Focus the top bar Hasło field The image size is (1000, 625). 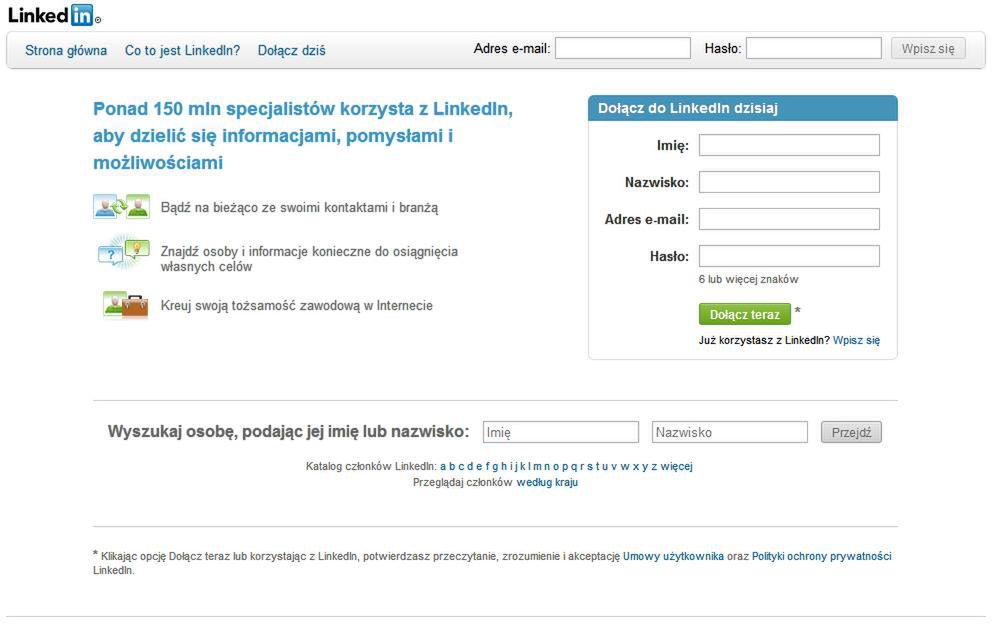click(814, 48)
